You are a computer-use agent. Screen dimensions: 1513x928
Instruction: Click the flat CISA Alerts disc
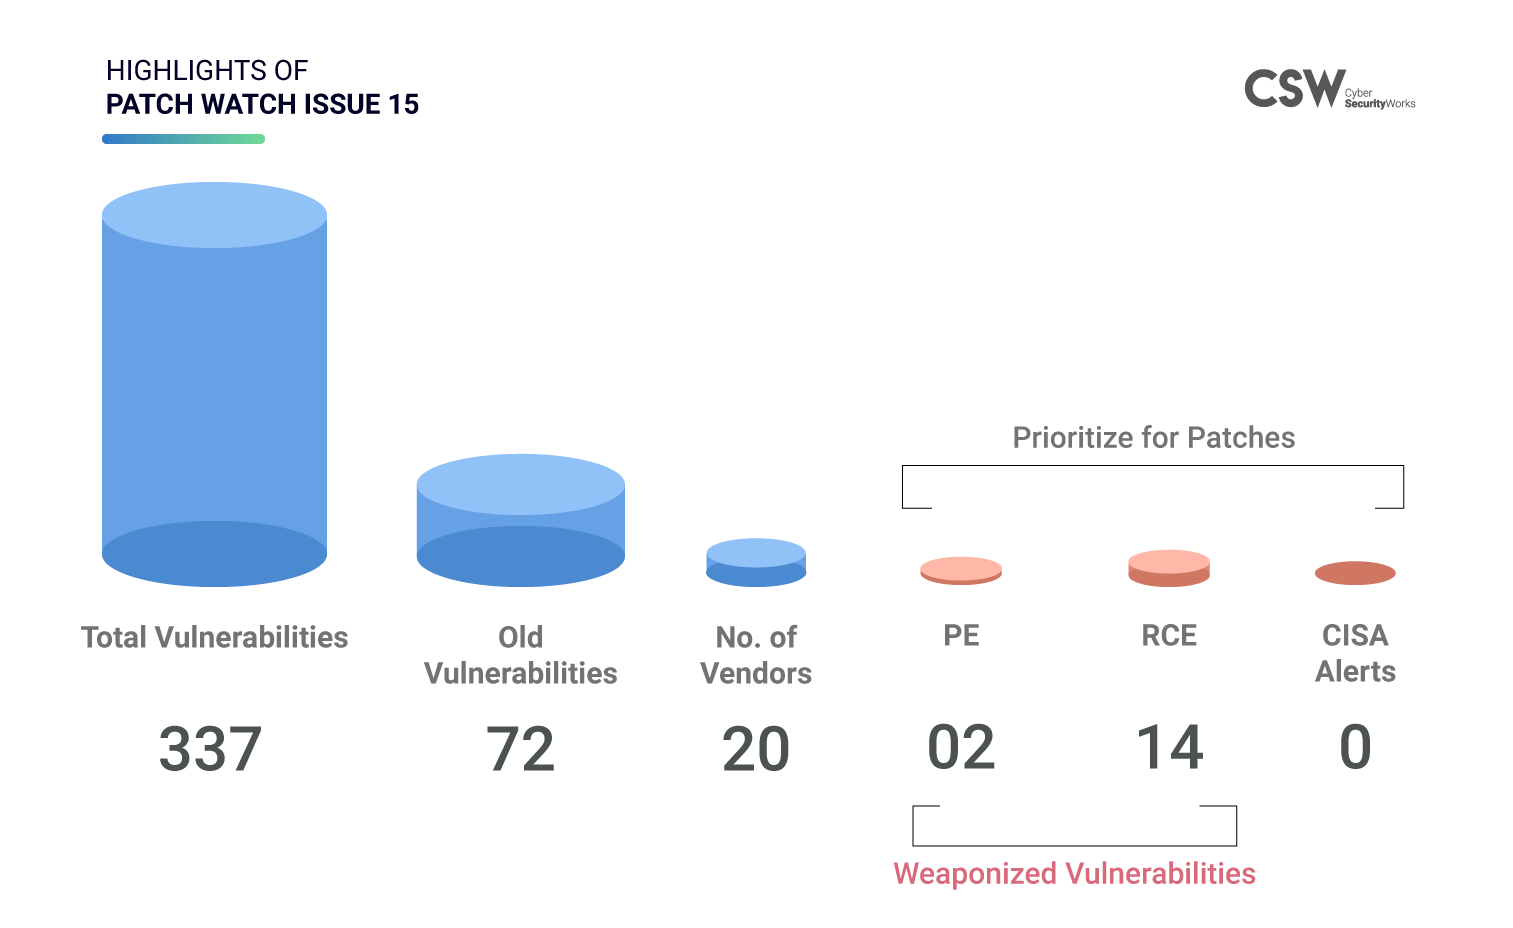[1355, 573]
